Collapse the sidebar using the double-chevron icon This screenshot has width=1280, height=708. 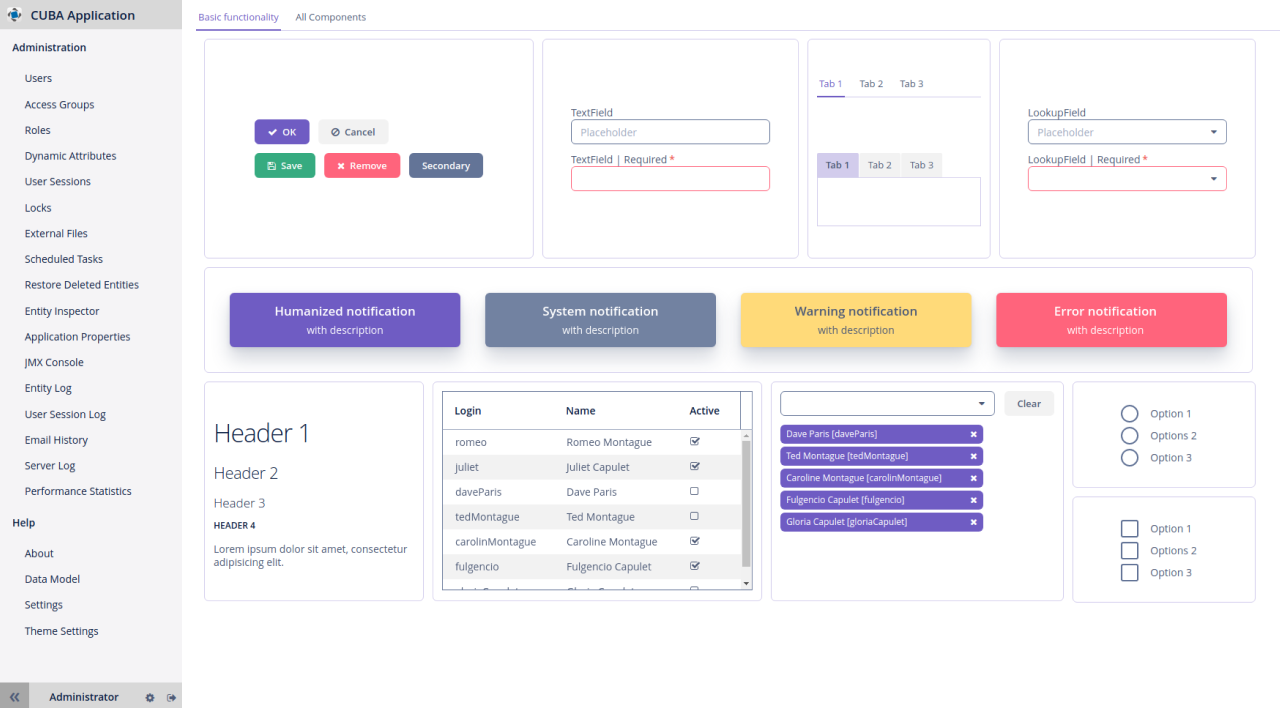coord(14,696)
